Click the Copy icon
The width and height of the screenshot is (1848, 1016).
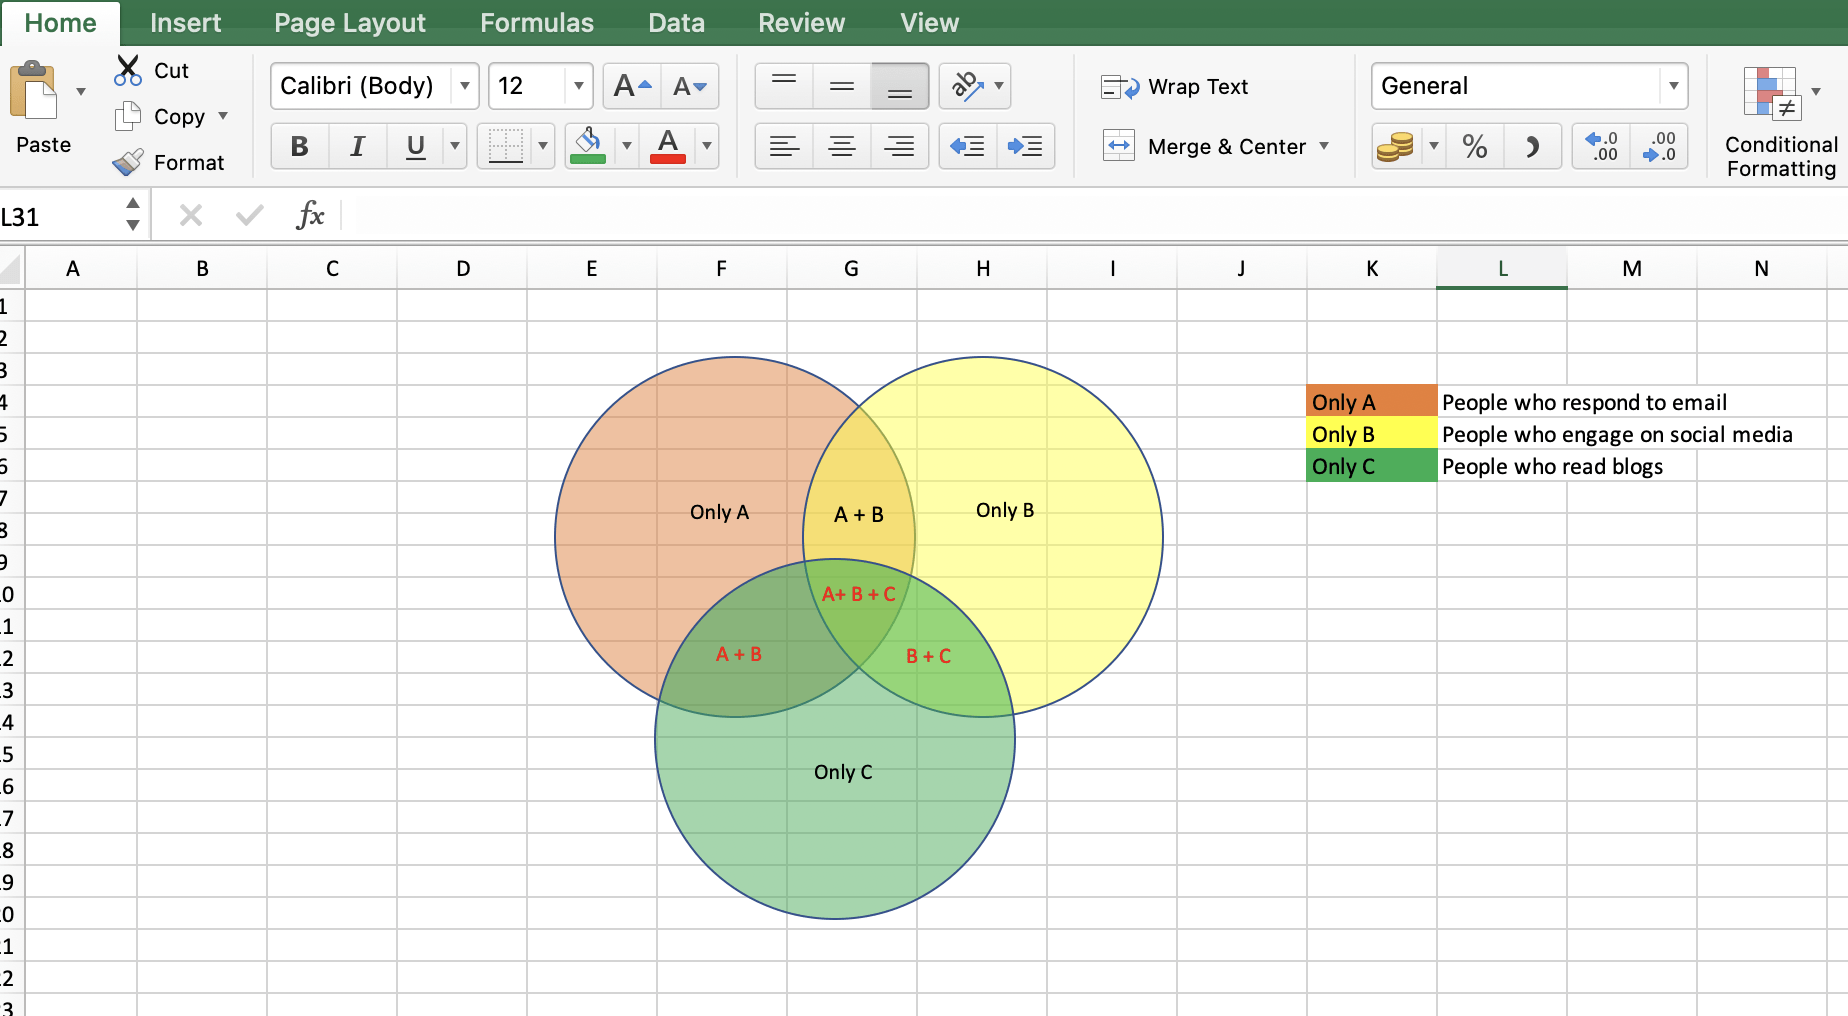click(x=127, y=116)
